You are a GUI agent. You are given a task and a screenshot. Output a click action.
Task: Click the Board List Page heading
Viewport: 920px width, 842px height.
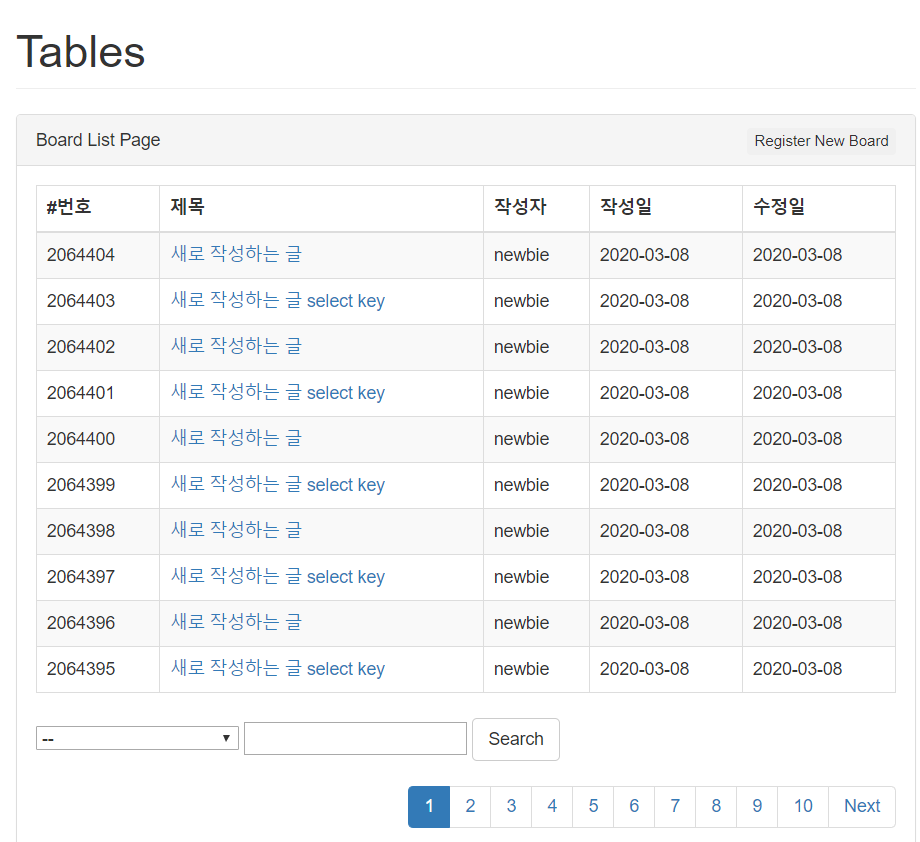[x=98, y=140]
